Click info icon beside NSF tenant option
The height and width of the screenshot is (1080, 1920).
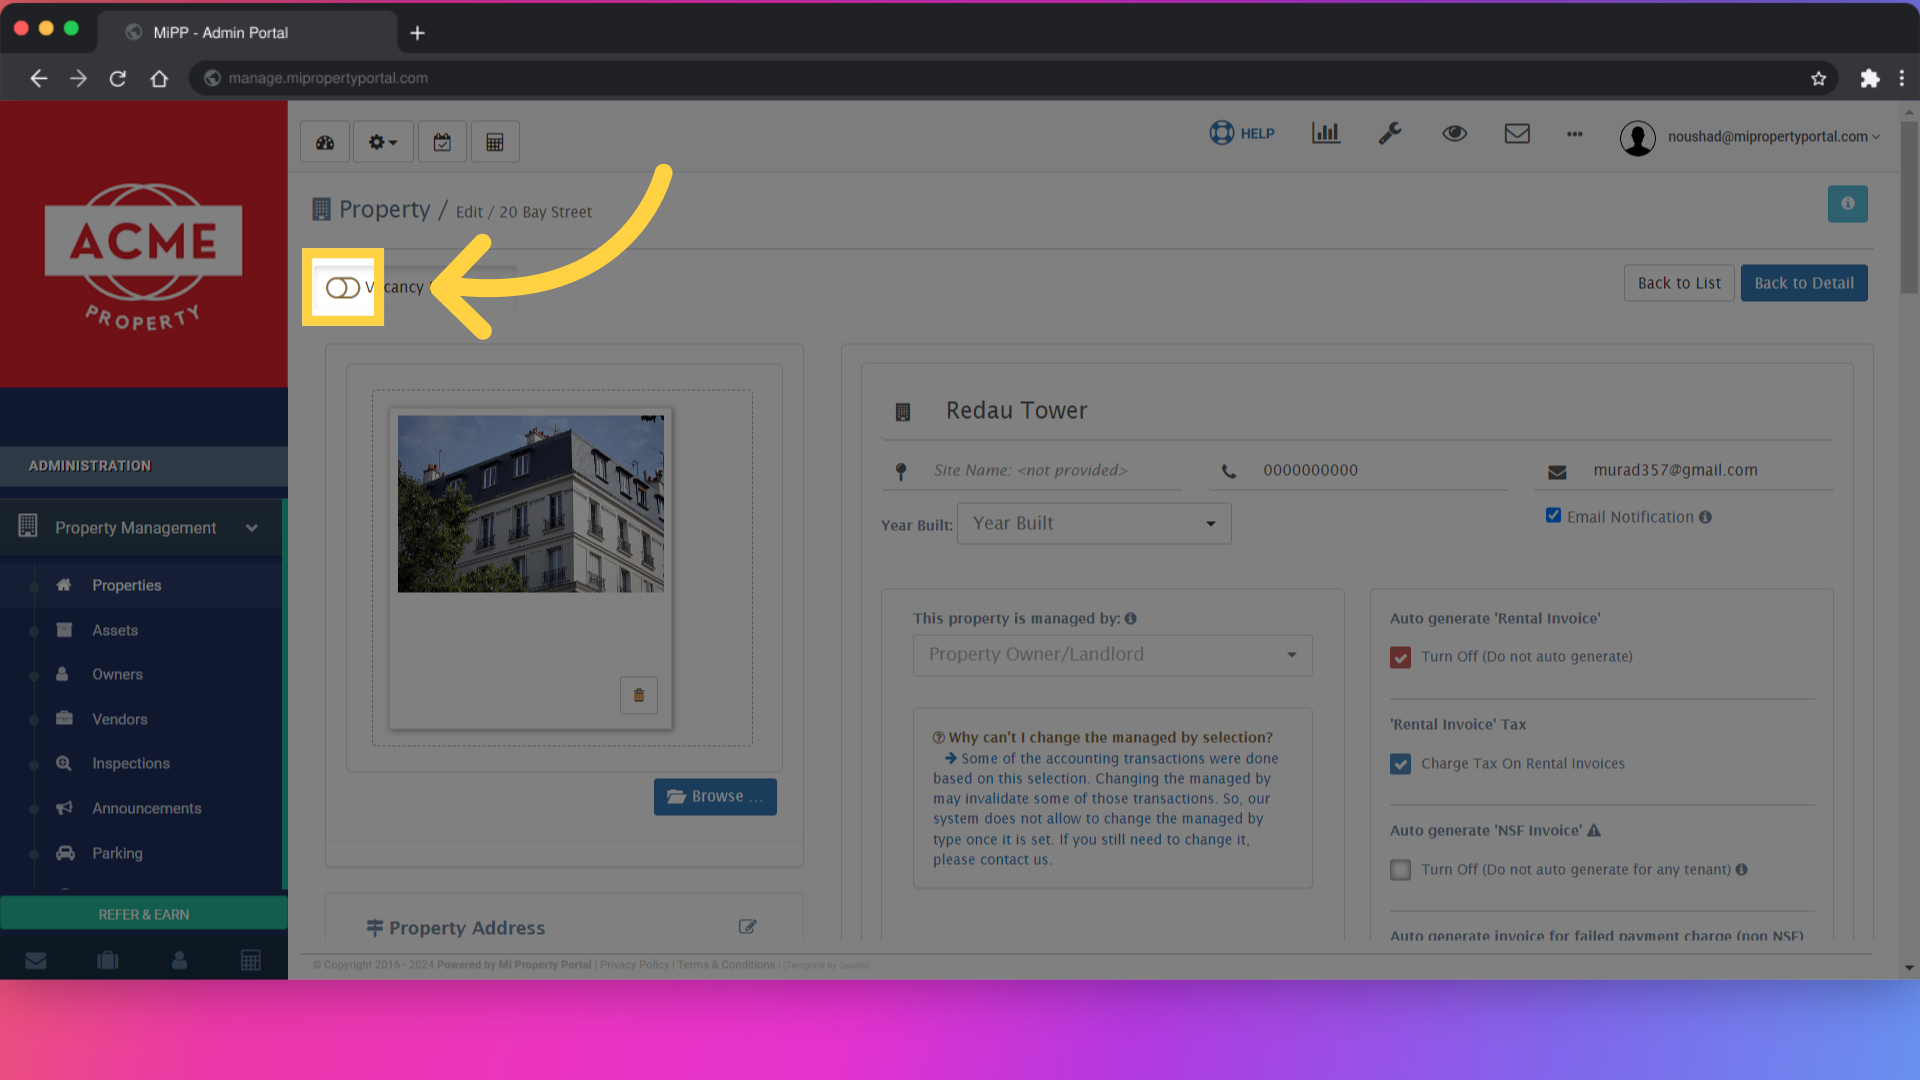tap(1741, 870)
